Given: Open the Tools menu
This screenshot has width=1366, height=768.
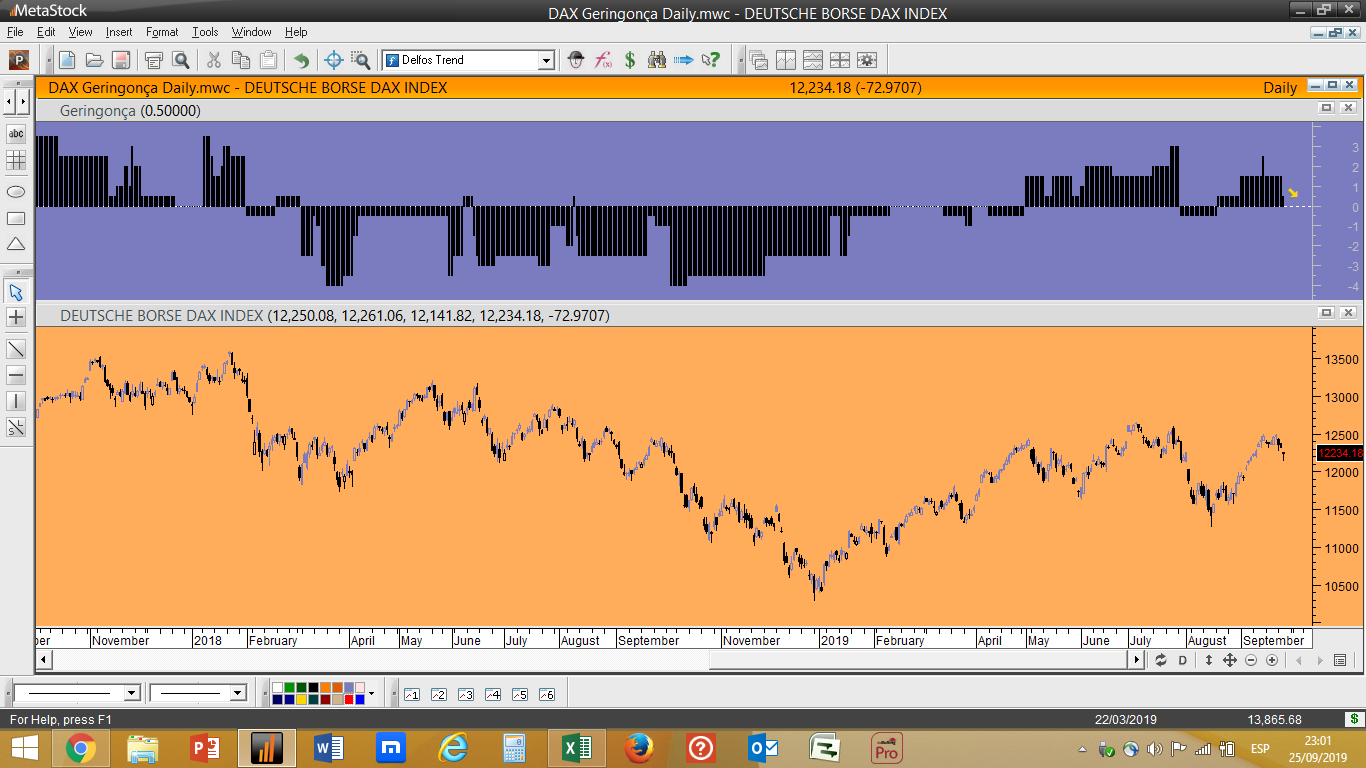Looking at the screenshot, I should tap(205, 32).
